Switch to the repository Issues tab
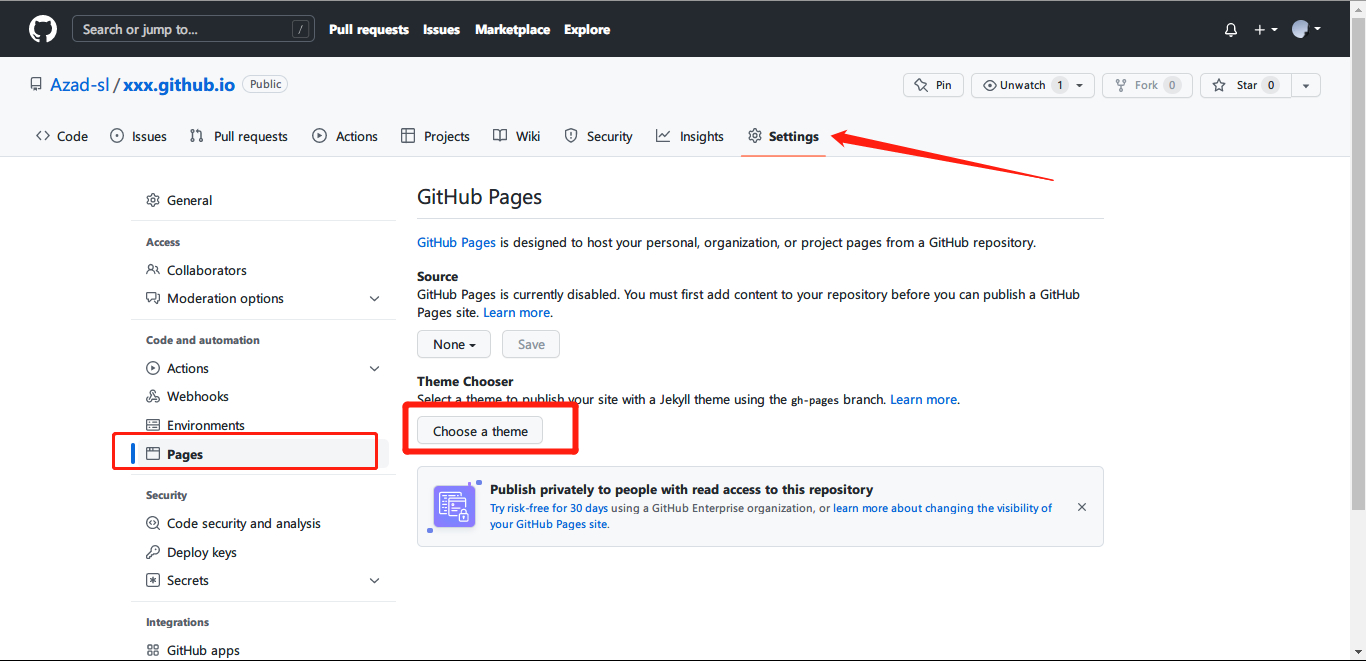Viewport: 1366px width, 661px height. point(138,136)
